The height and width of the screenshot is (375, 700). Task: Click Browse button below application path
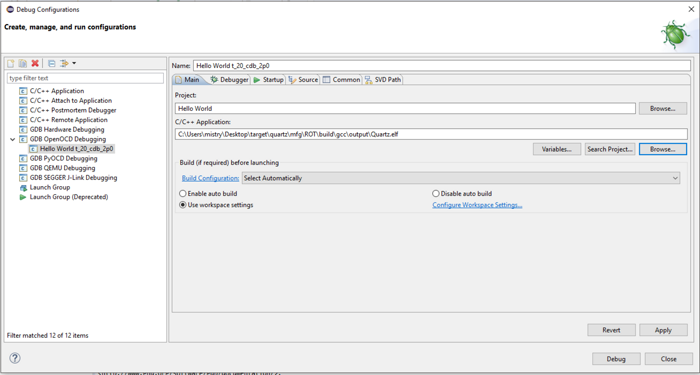click(662, 150)
